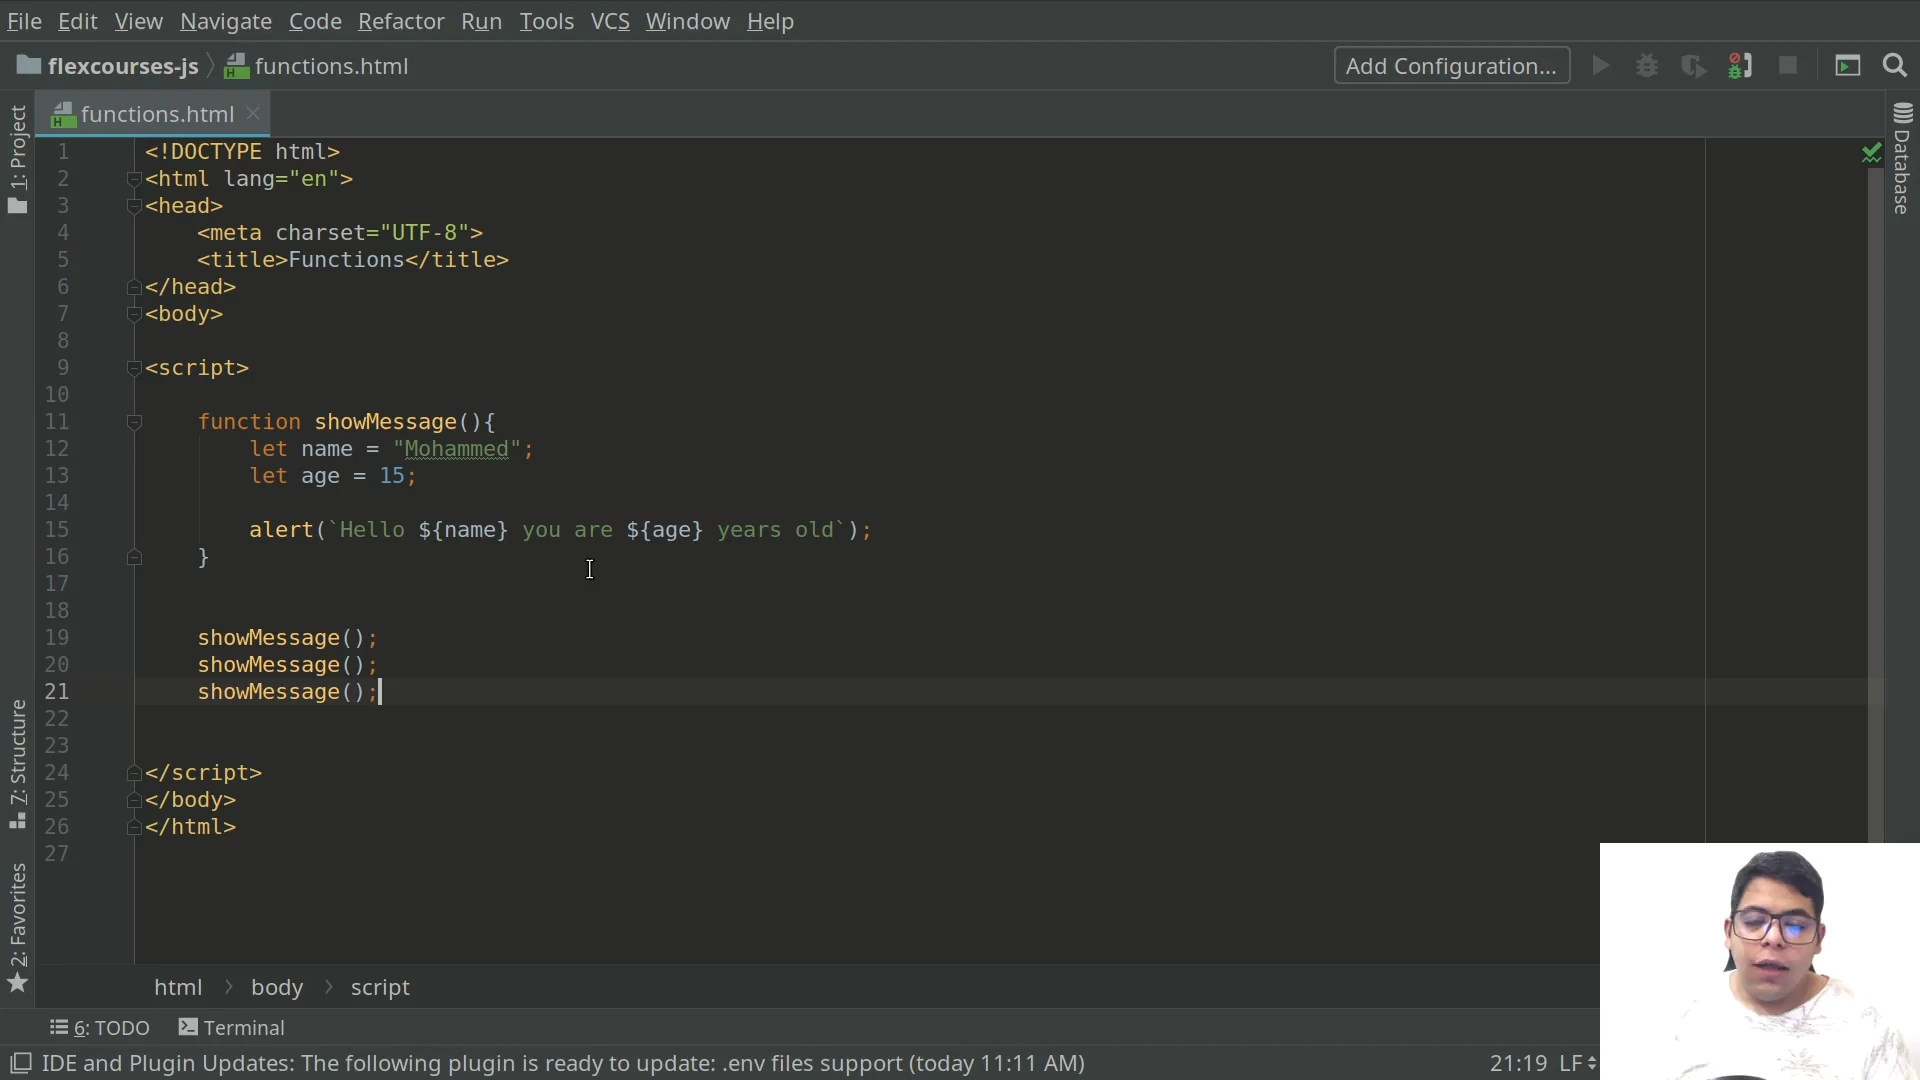Click the html breadcrumb at editor bottom
1920x1080 pixels.
pos(178,987)
